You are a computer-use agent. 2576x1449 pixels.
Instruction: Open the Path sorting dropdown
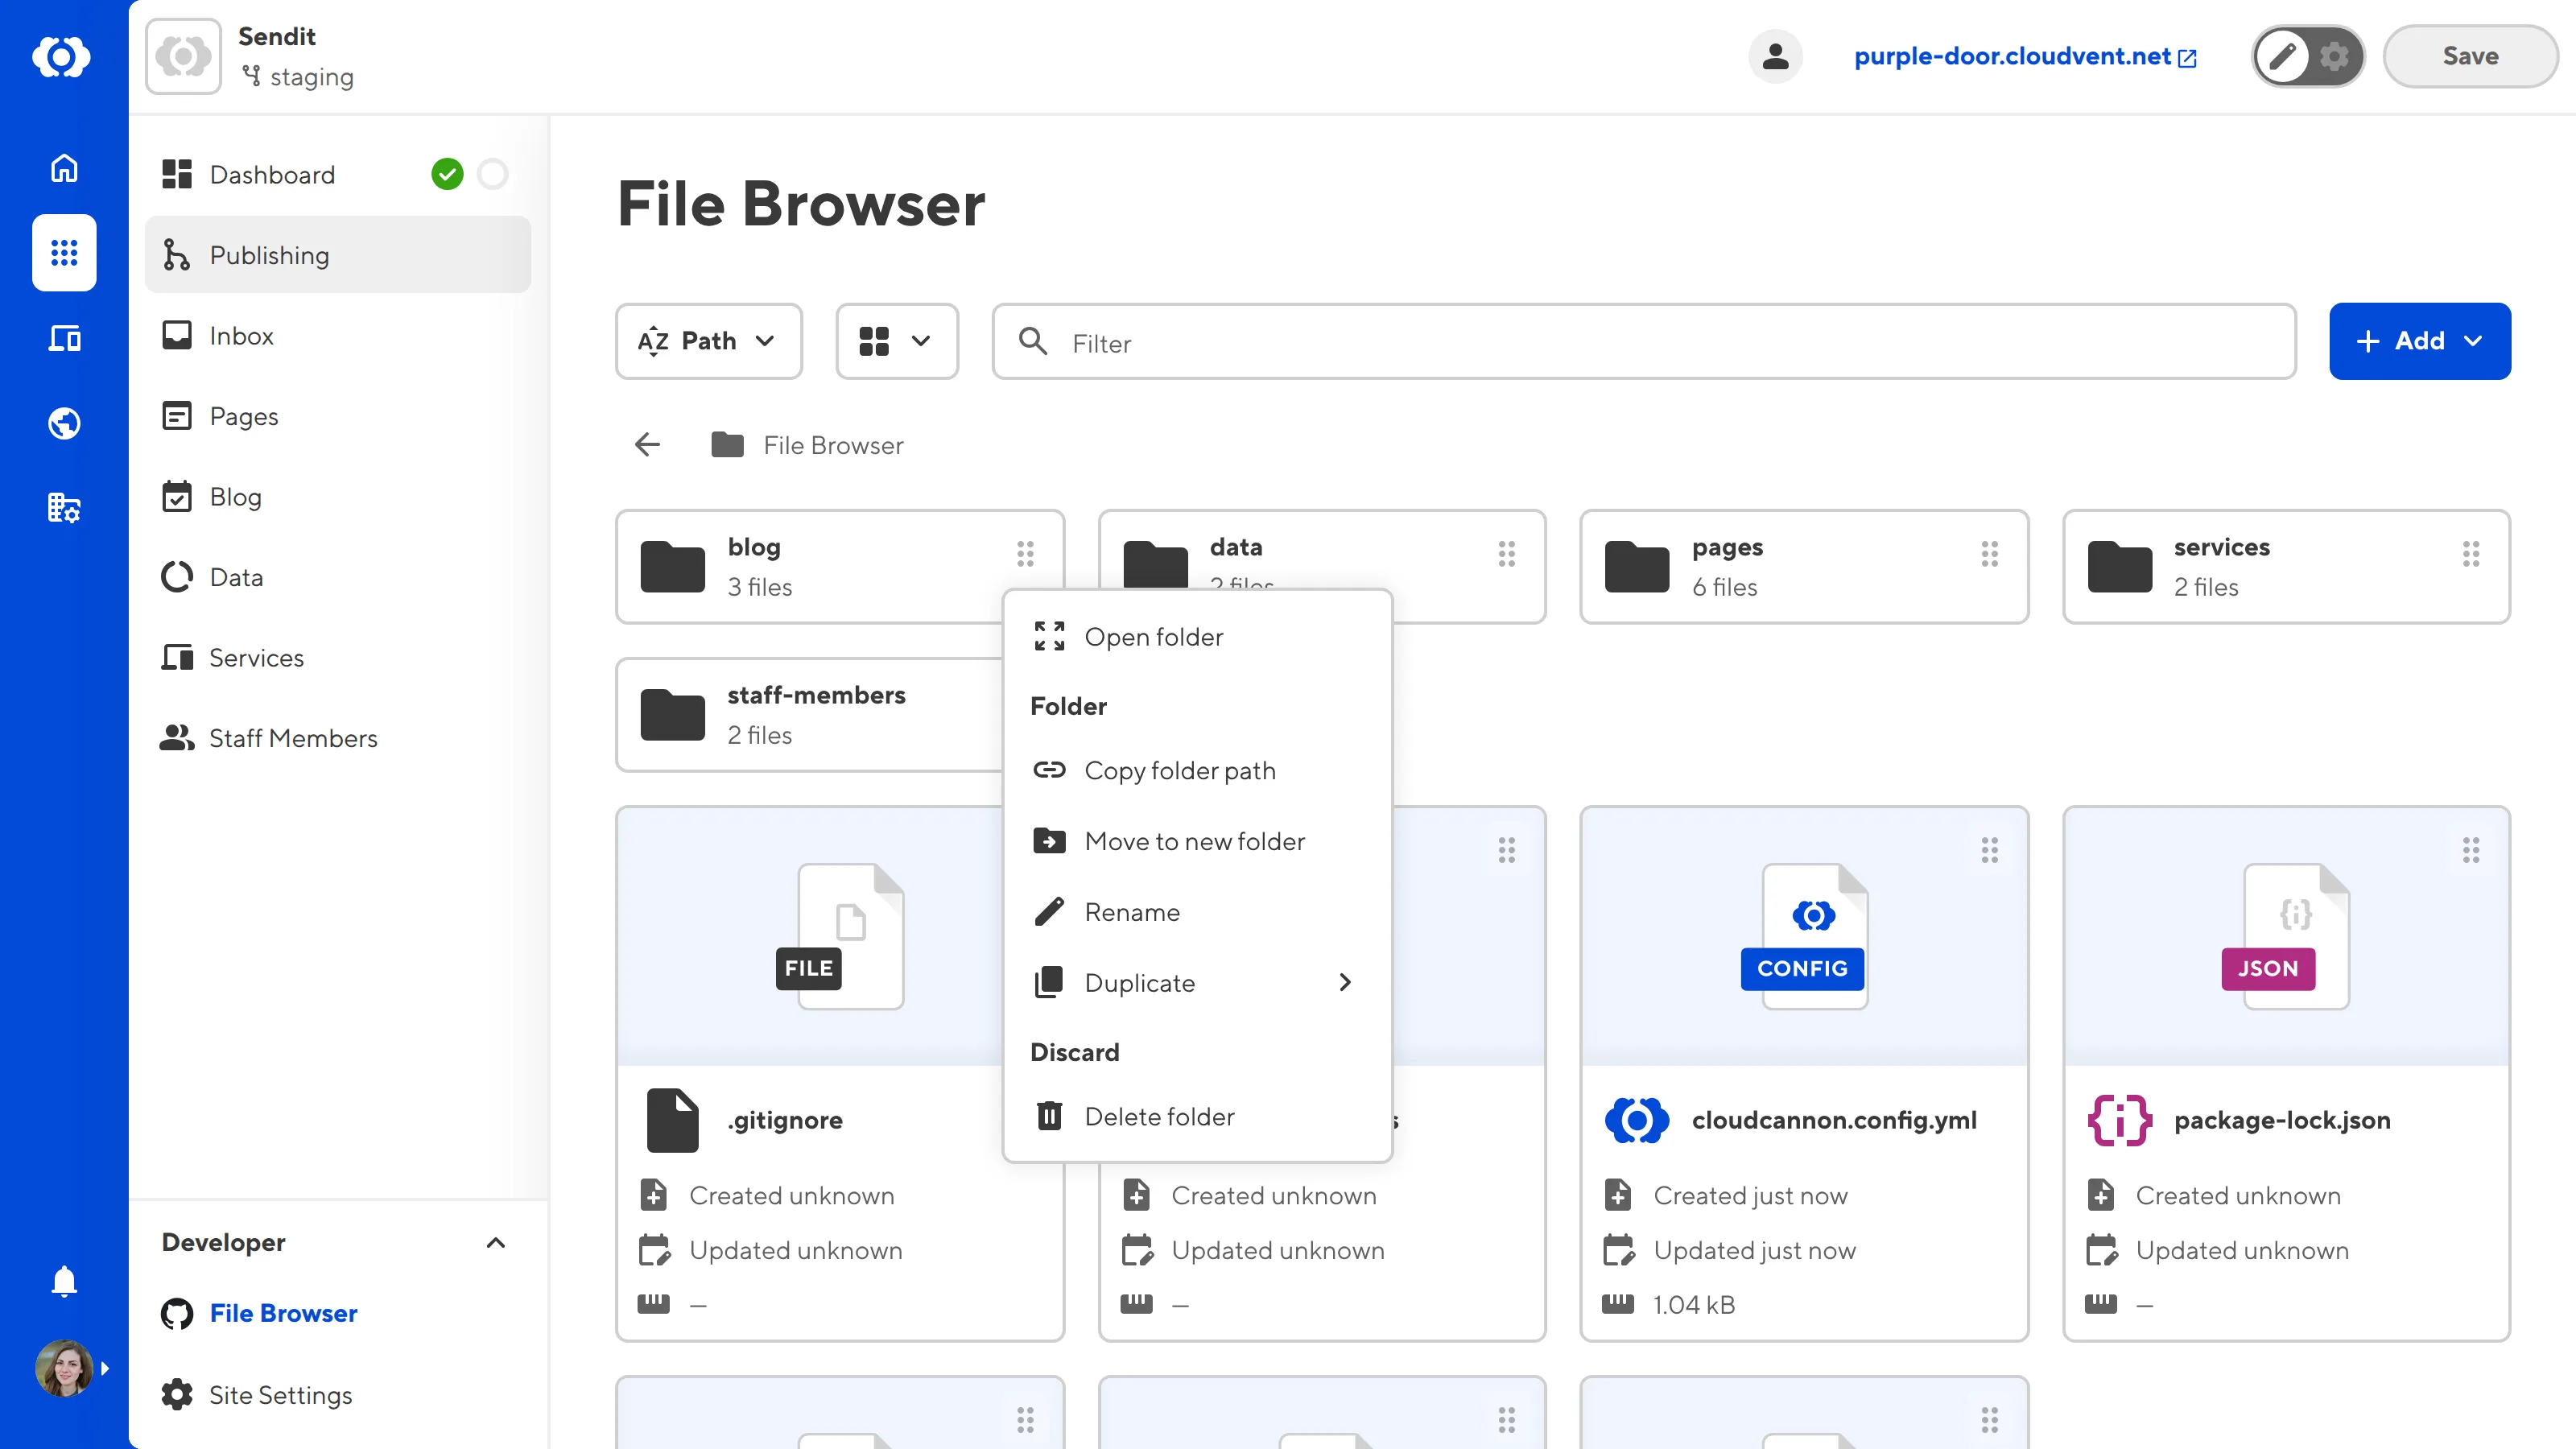pos(708,341)
